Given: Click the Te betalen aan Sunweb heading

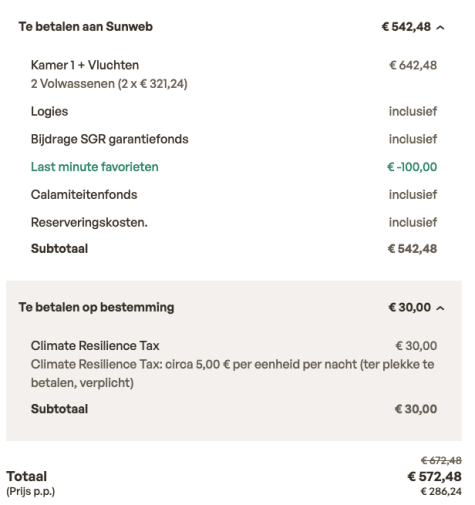Looking at the screenshot, I should [86, 27].
